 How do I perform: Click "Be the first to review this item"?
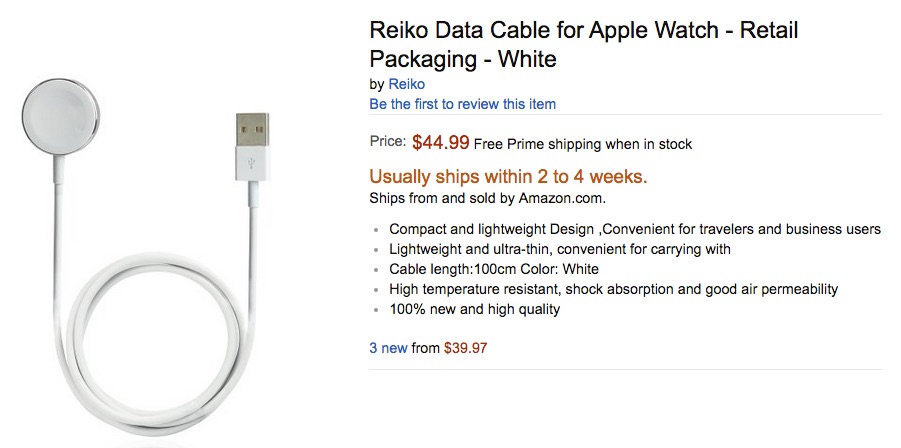click(x=462, y=104)
